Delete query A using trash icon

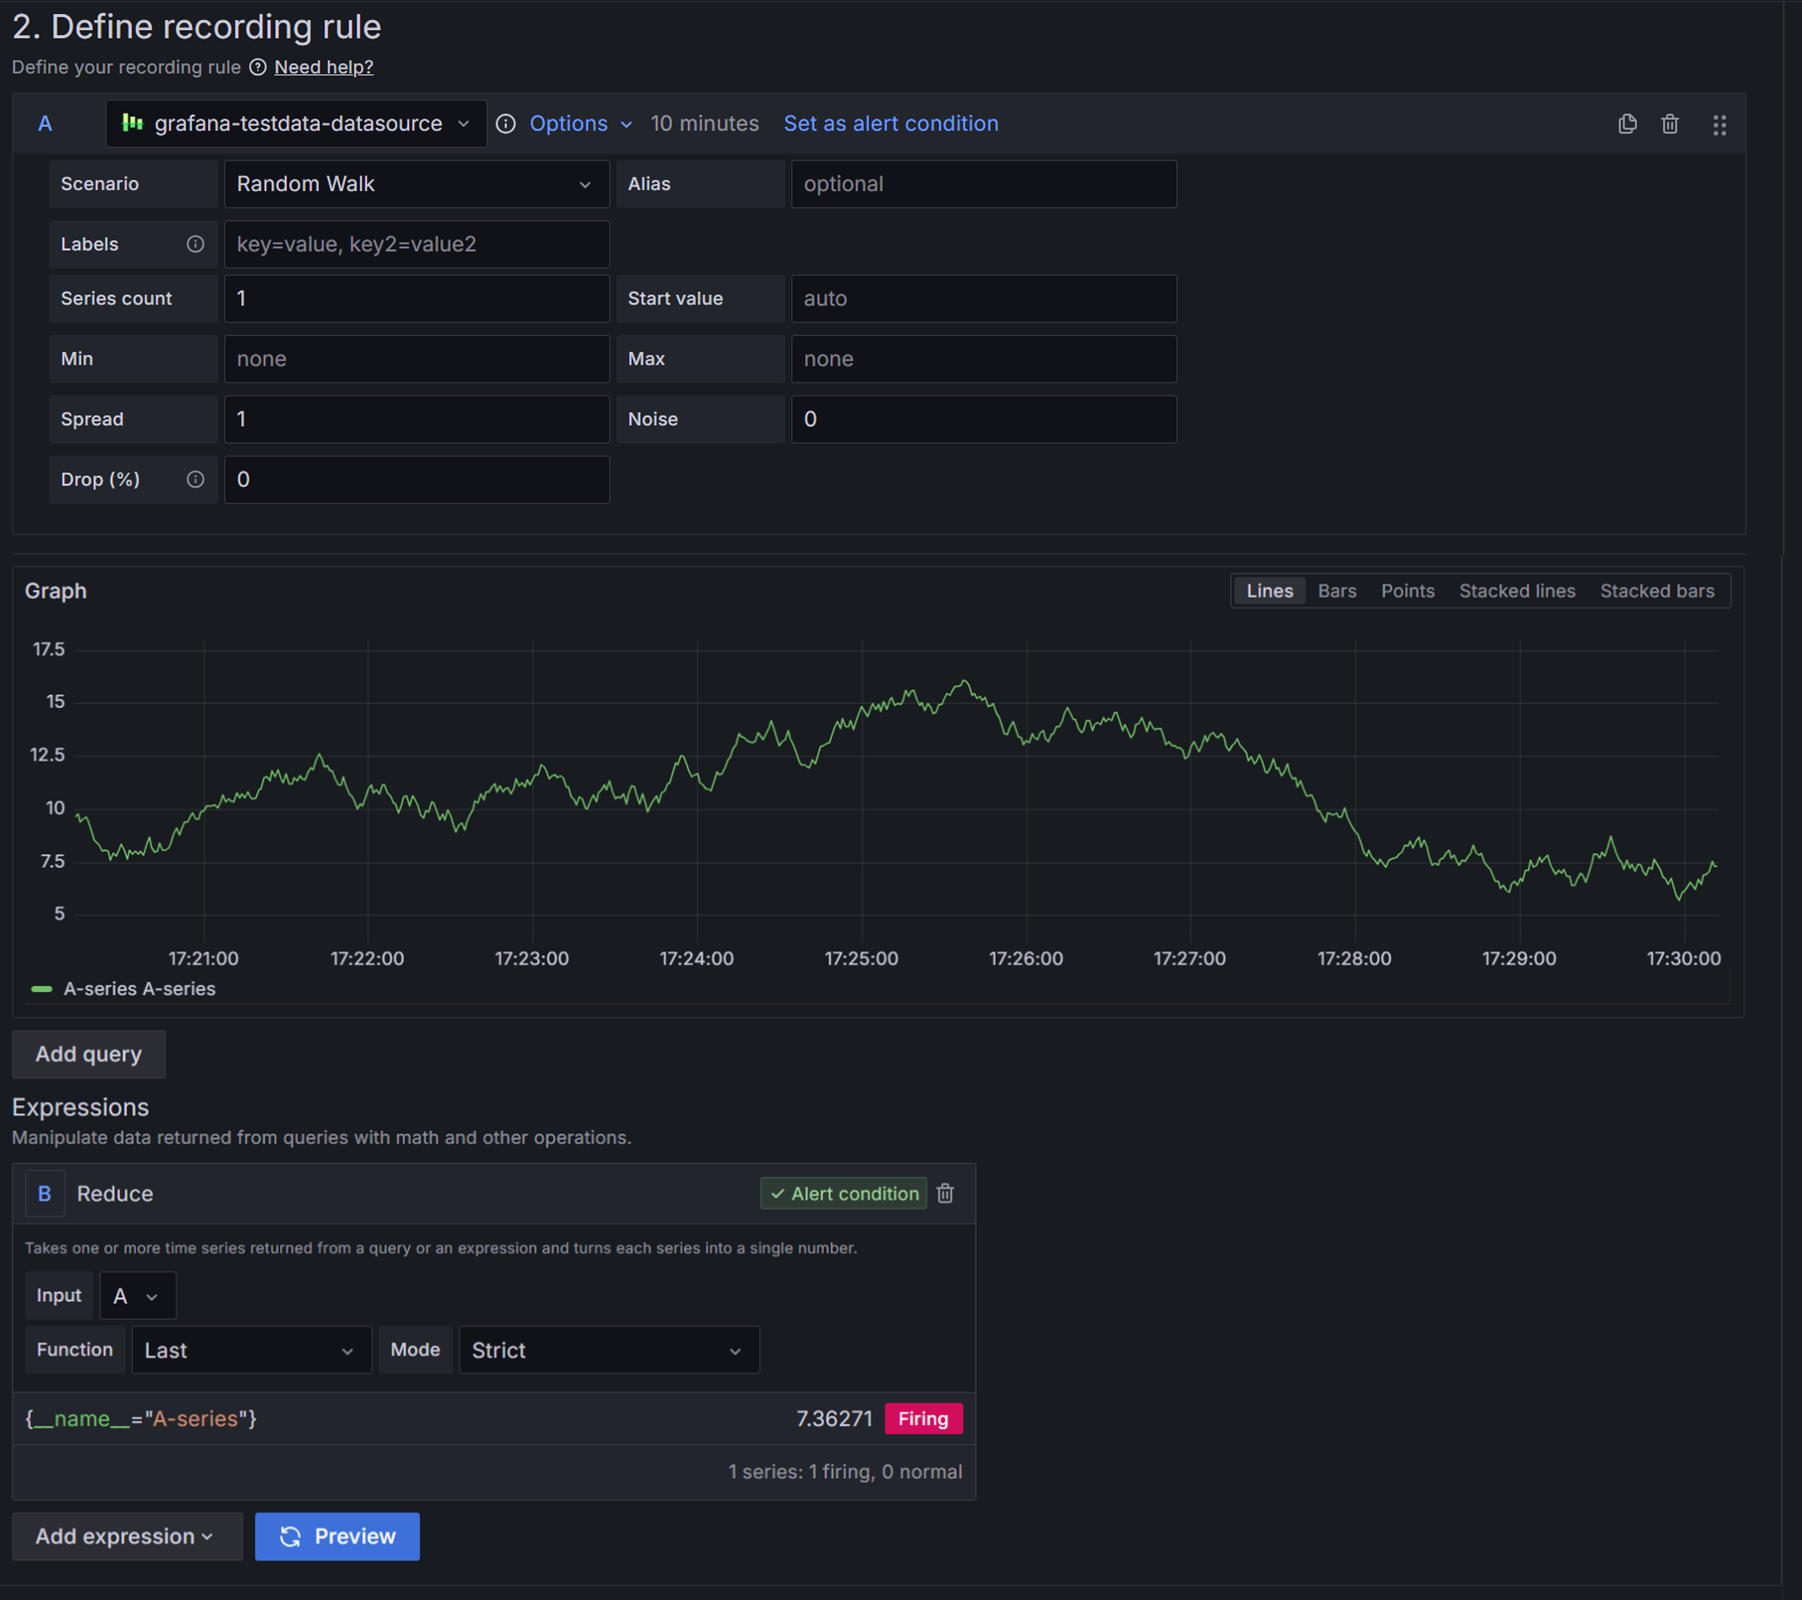point(1670,124)
